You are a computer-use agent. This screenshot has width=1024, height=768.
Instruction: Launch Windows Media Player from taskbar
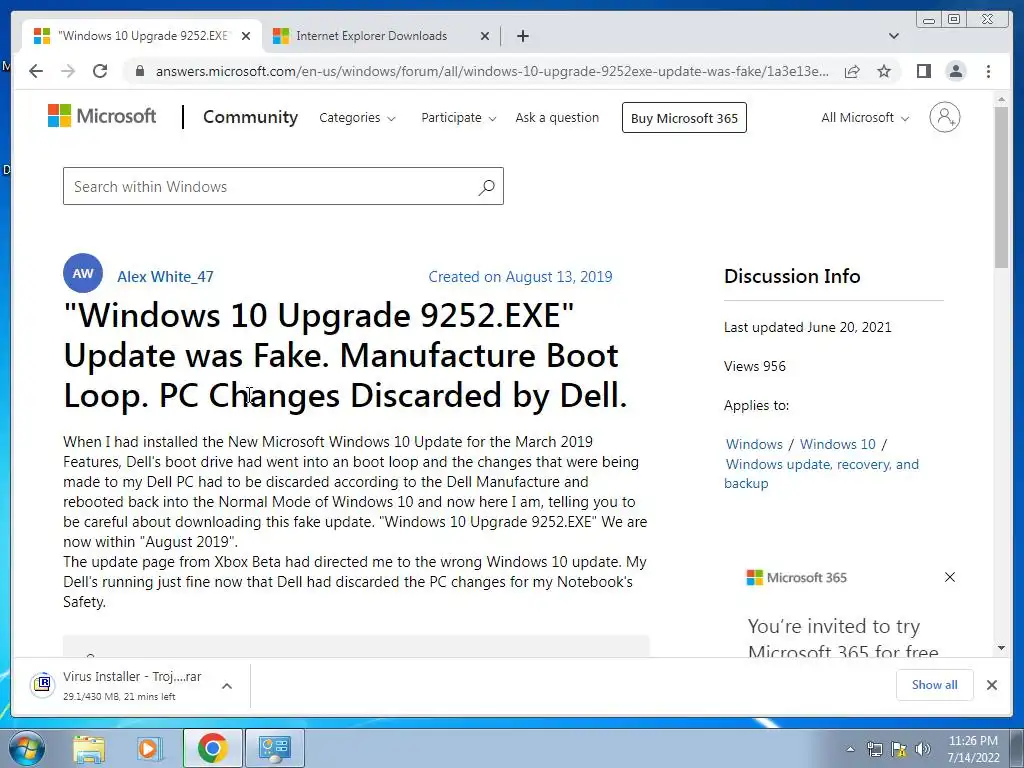149,748
